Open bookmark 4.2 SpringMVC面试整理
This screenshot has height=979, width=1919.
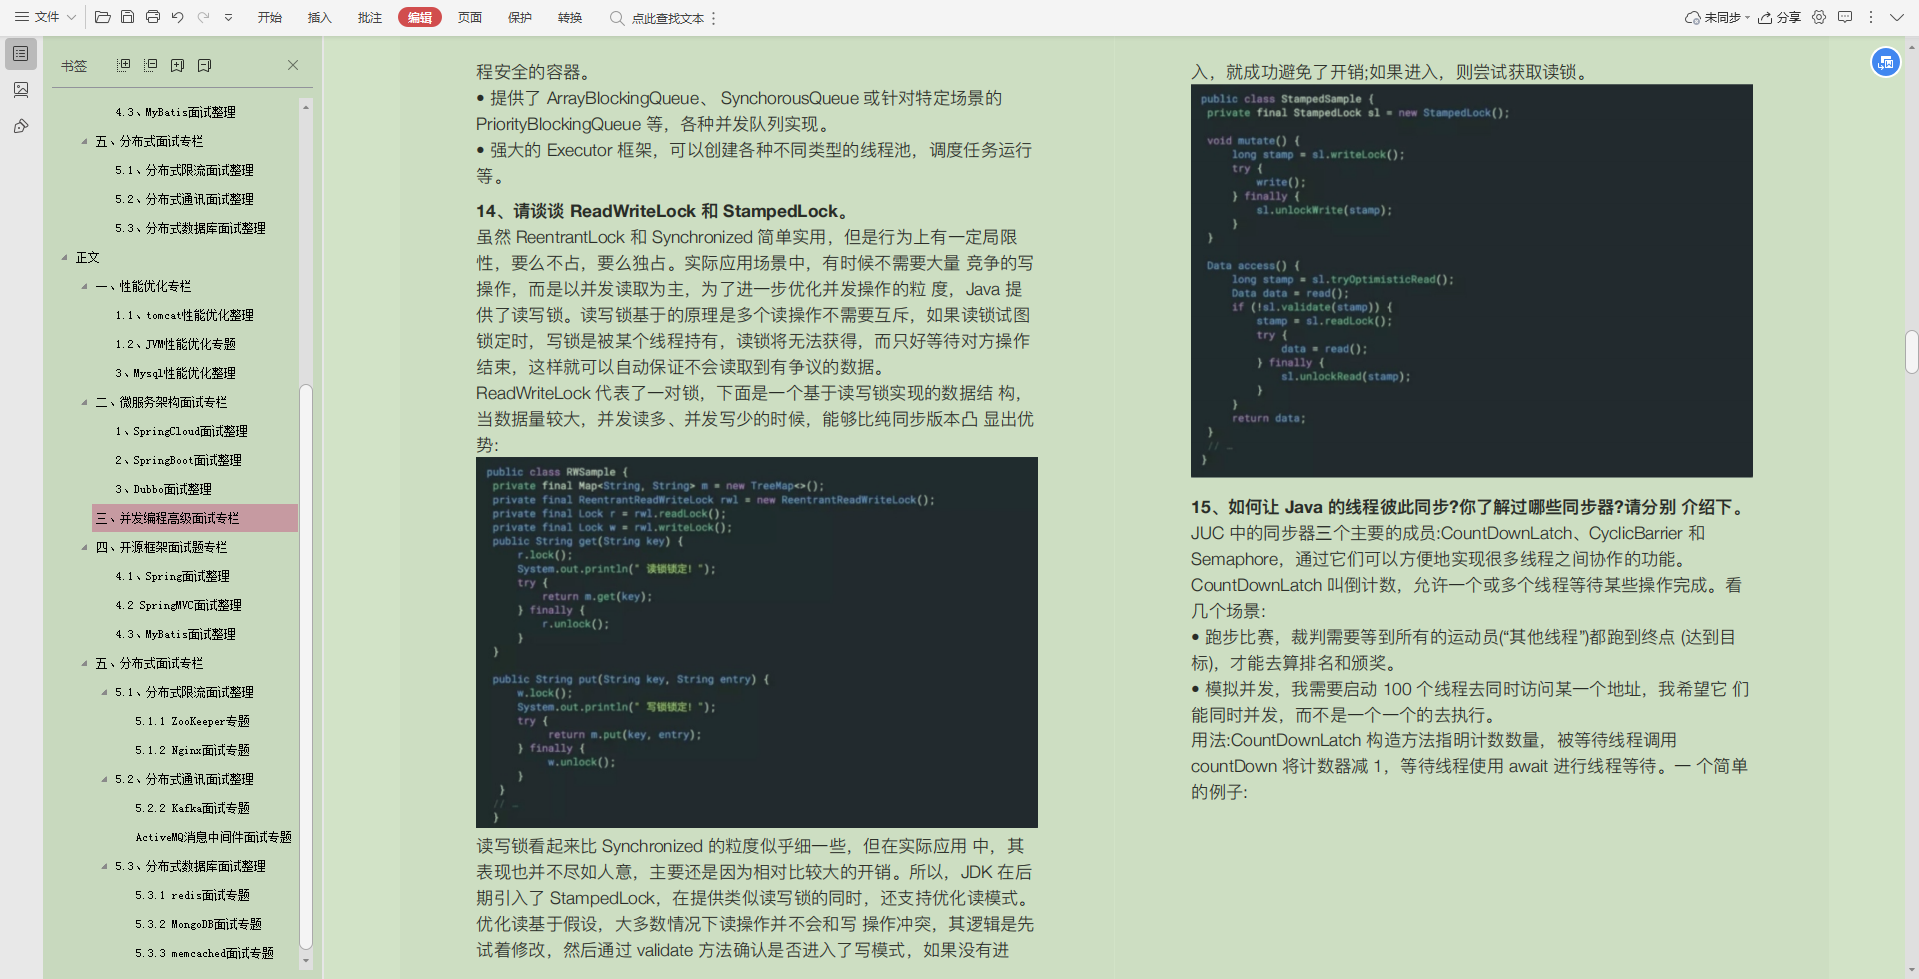point(178,605)
